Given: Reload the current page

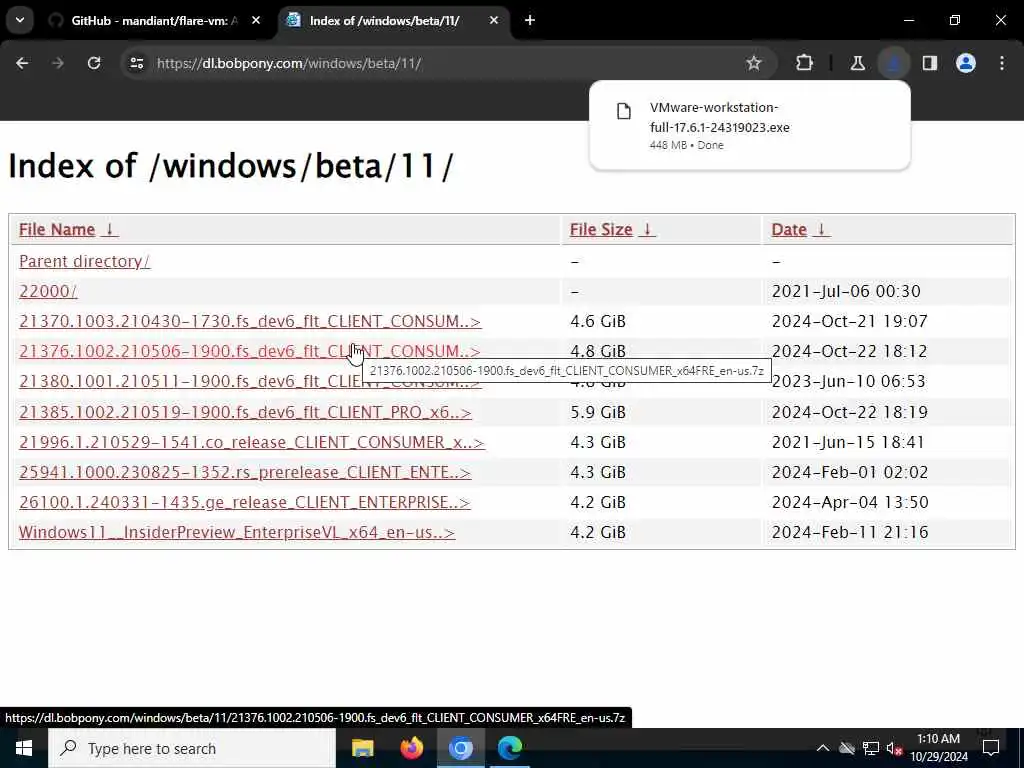Looking at the screenshot, I should click(94, 63).
